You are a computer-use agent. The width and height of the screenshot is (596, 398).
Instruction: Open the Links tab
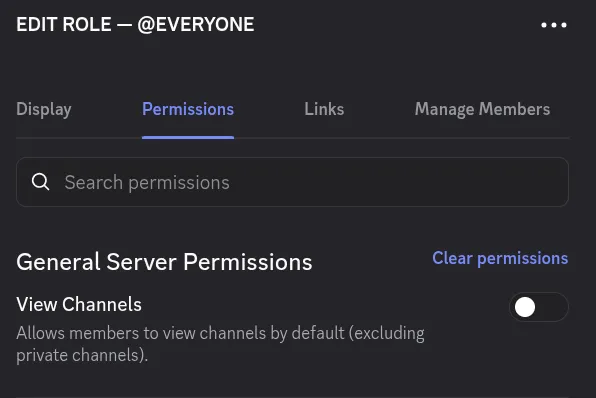click(x=324, y=109)
